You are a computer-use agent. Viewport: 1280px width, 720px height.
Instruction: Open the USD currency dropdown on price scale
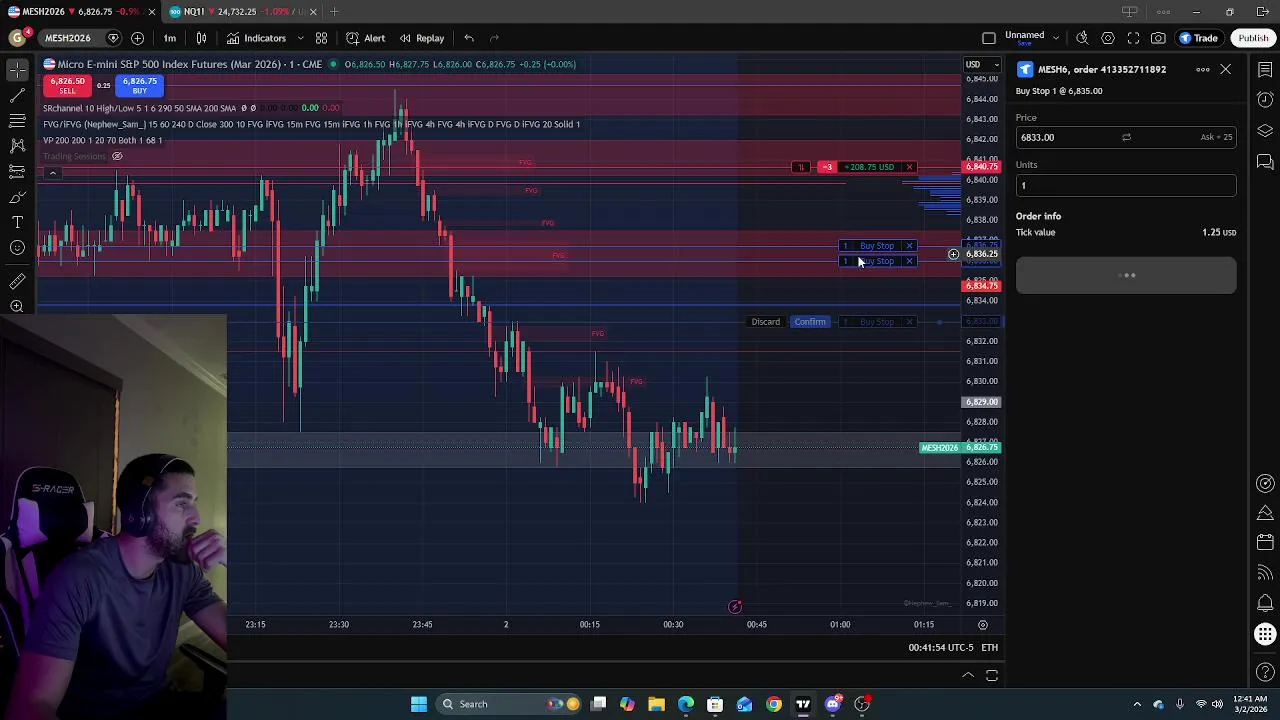(x=980, y=65)
